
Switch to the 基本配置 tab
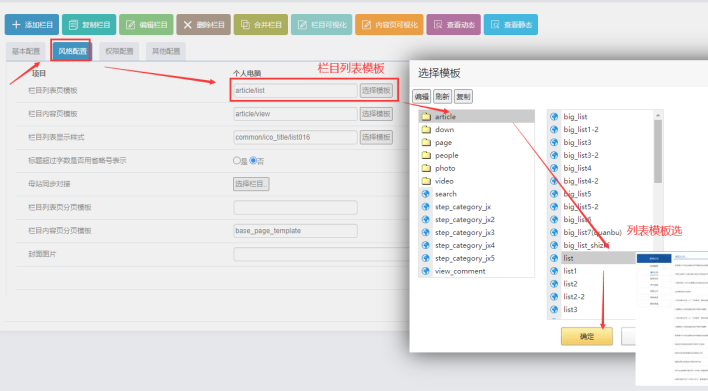[x=26, y=51]
